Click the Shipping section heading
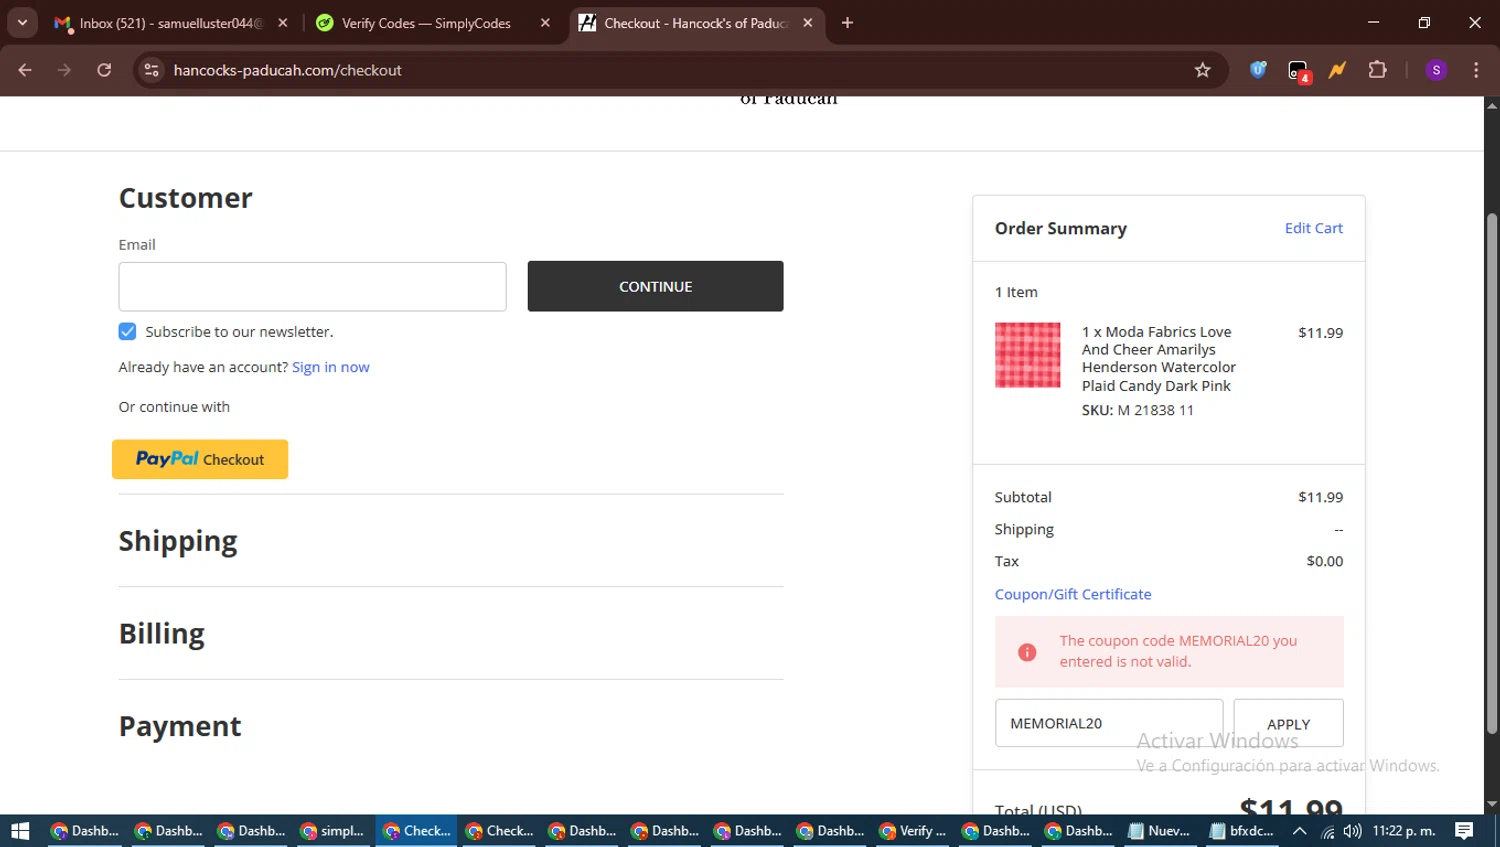The height and width of the screenshot is (847, 1500). (178, 541)
